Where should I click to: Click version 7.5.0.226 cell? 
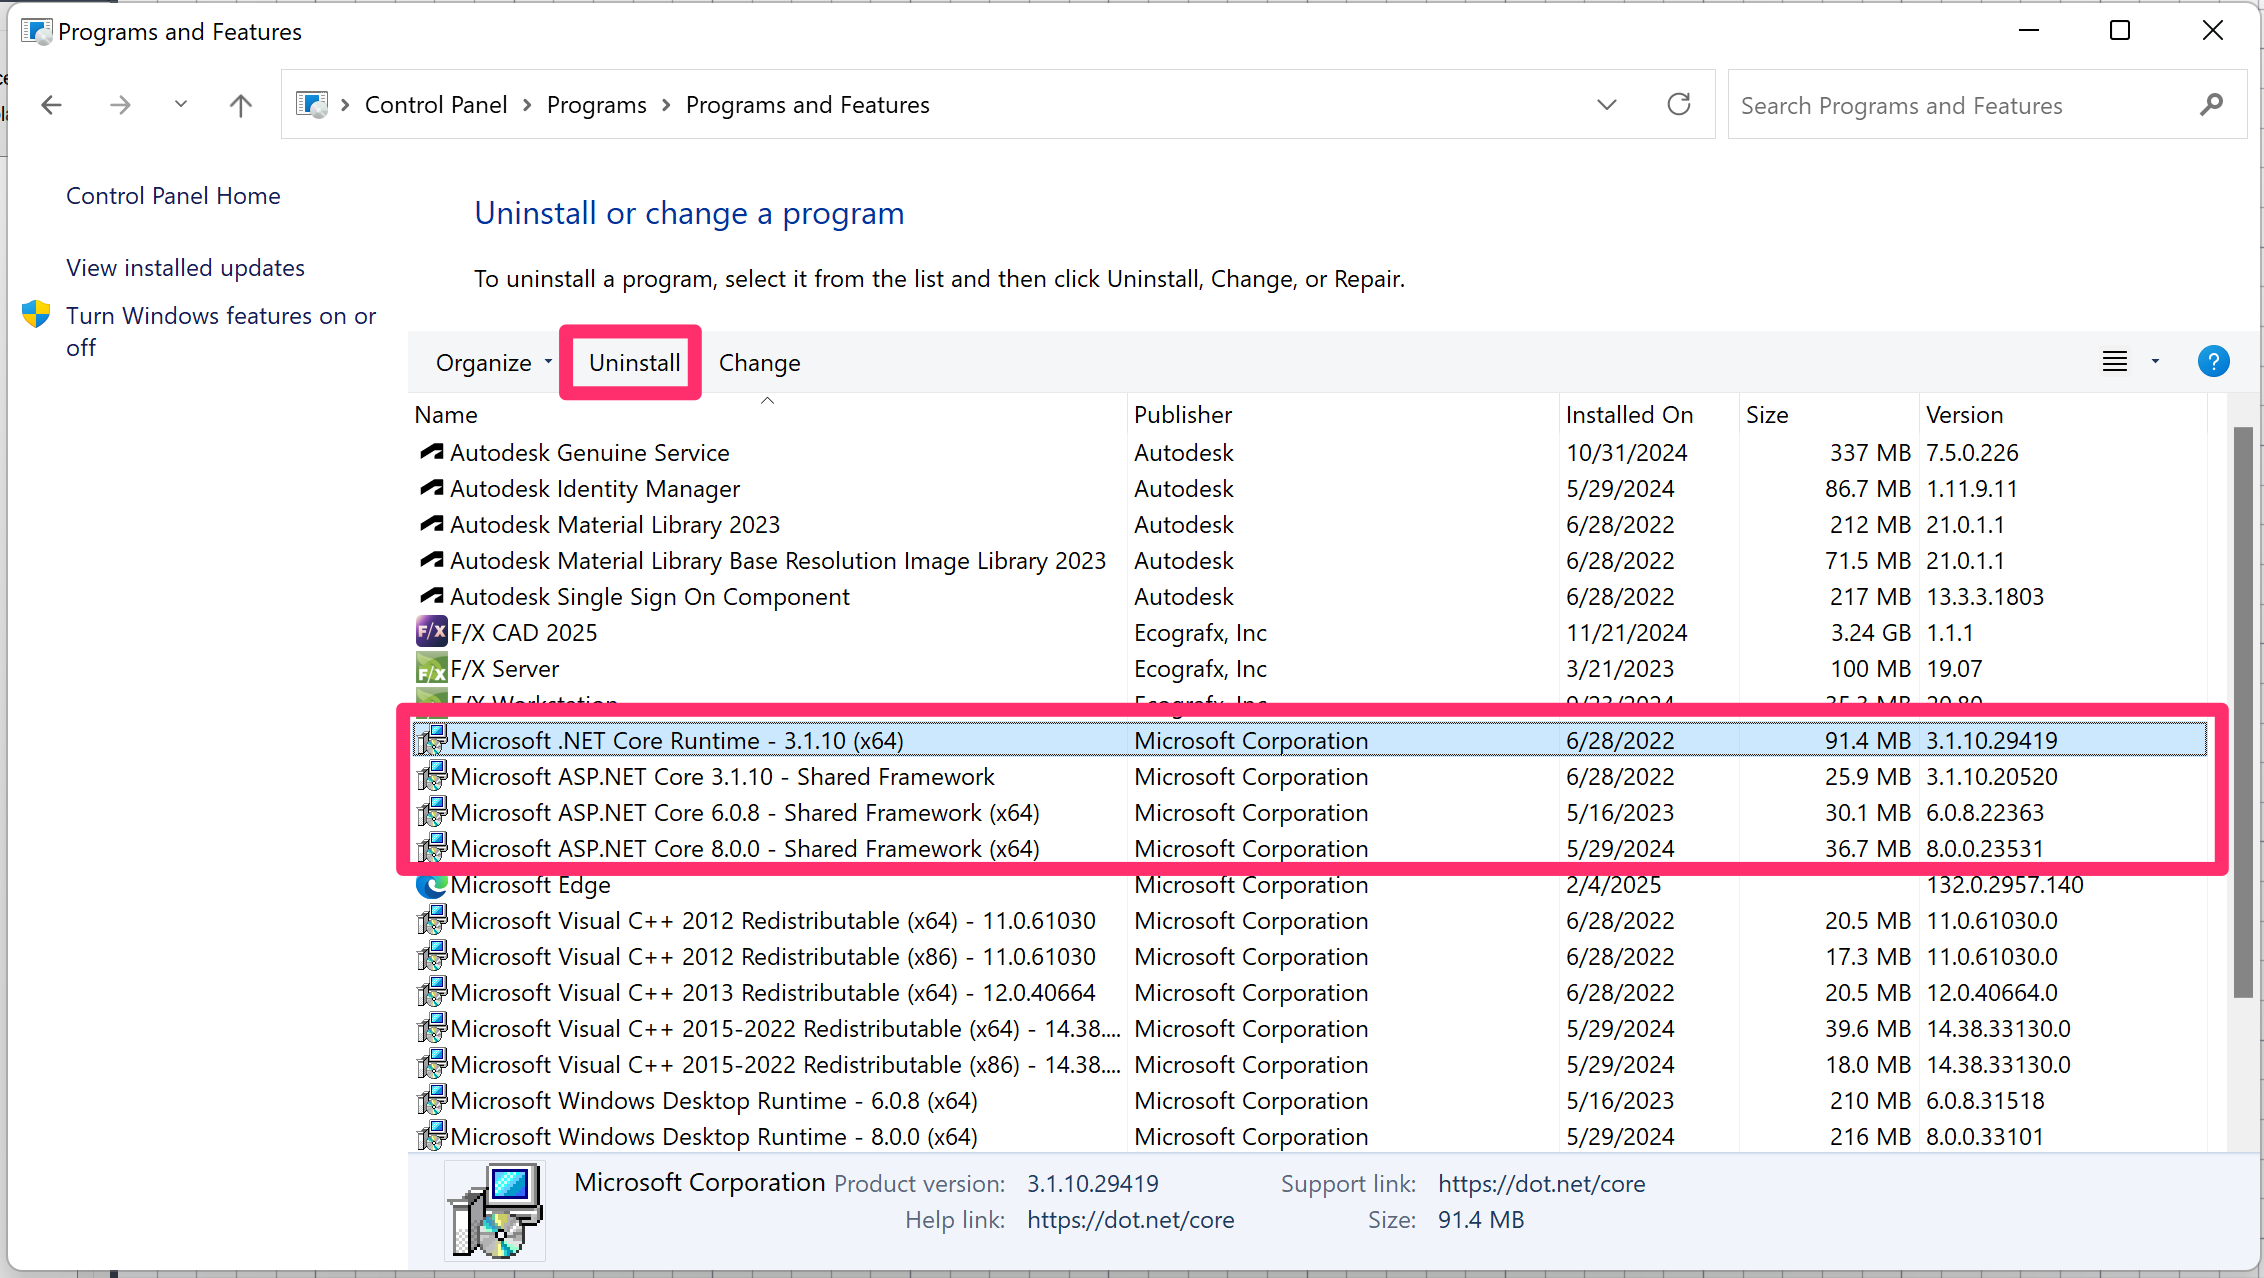[x=1972, y=453]
